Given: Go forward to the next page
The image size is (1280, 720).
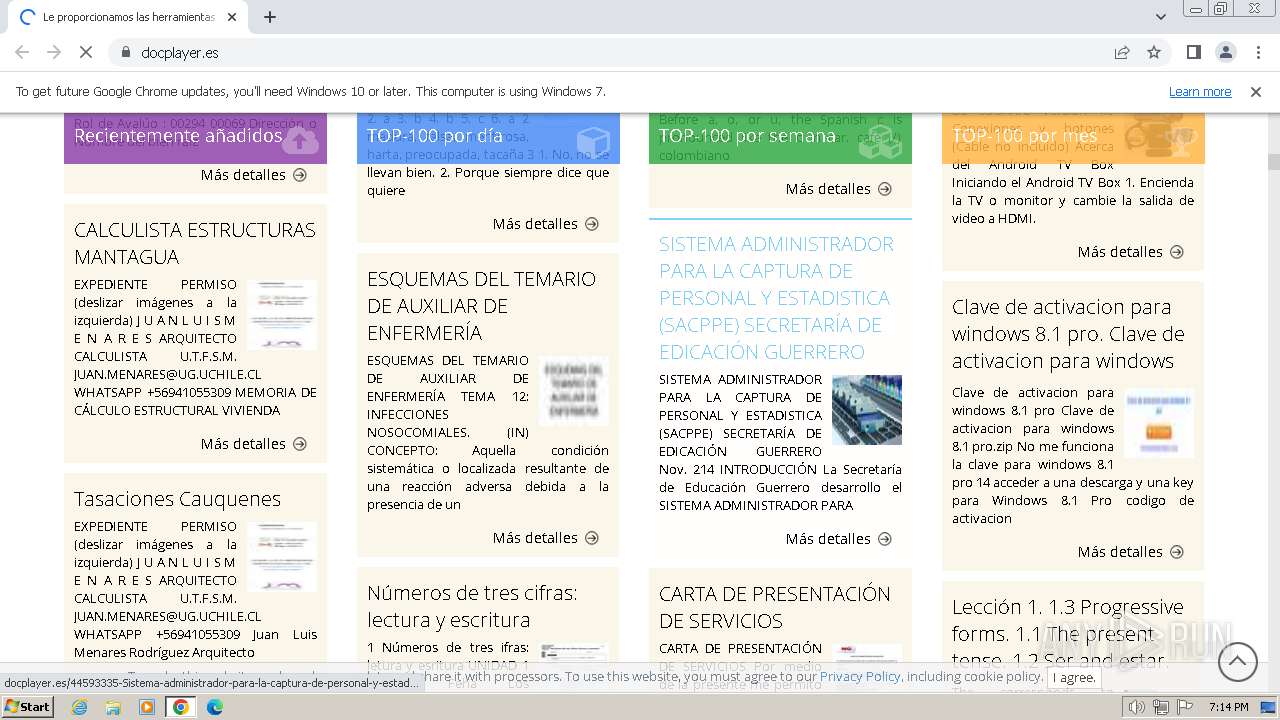Looking at the screenshot, I should click(x=54, y=52).
